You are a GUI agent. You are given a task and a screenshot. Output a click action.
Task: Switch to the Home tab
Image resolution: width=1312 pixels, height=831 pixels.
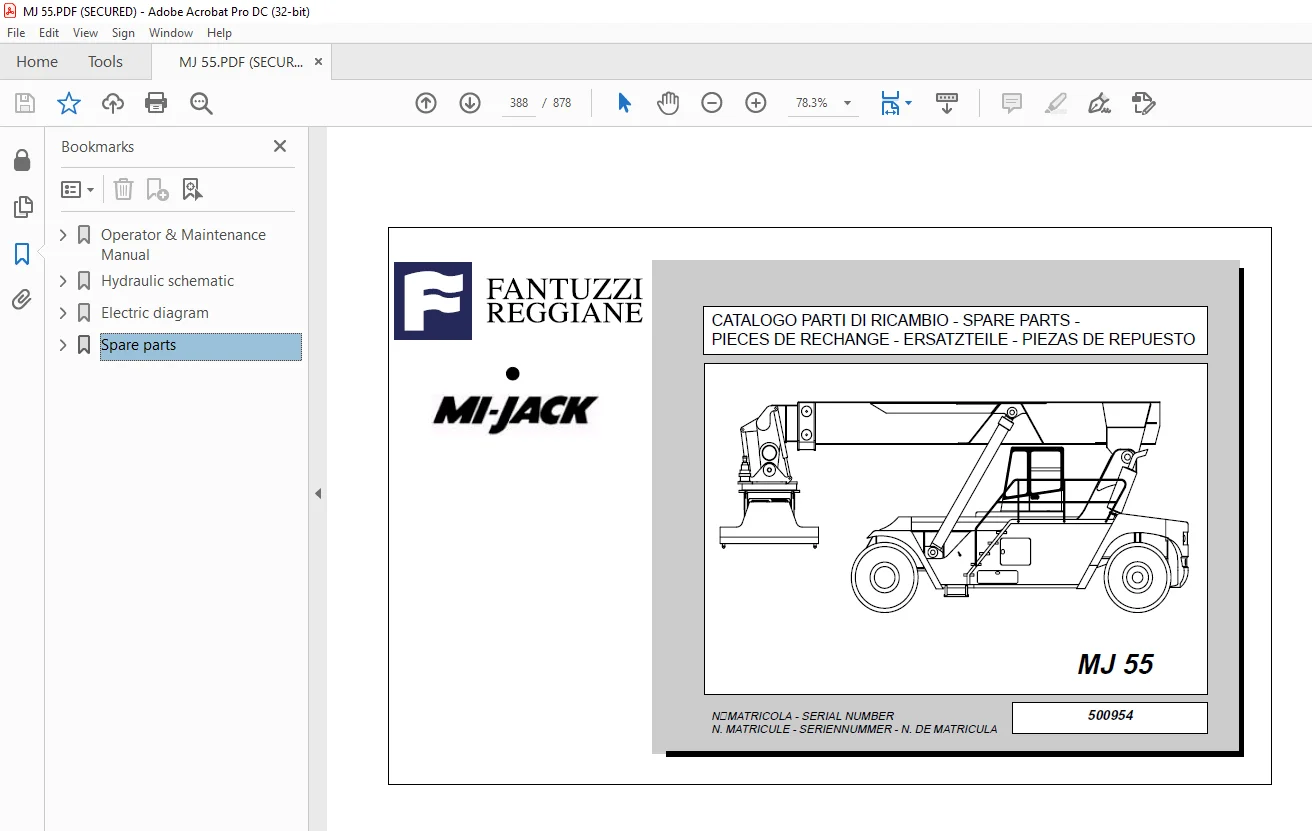click(37, 62)
